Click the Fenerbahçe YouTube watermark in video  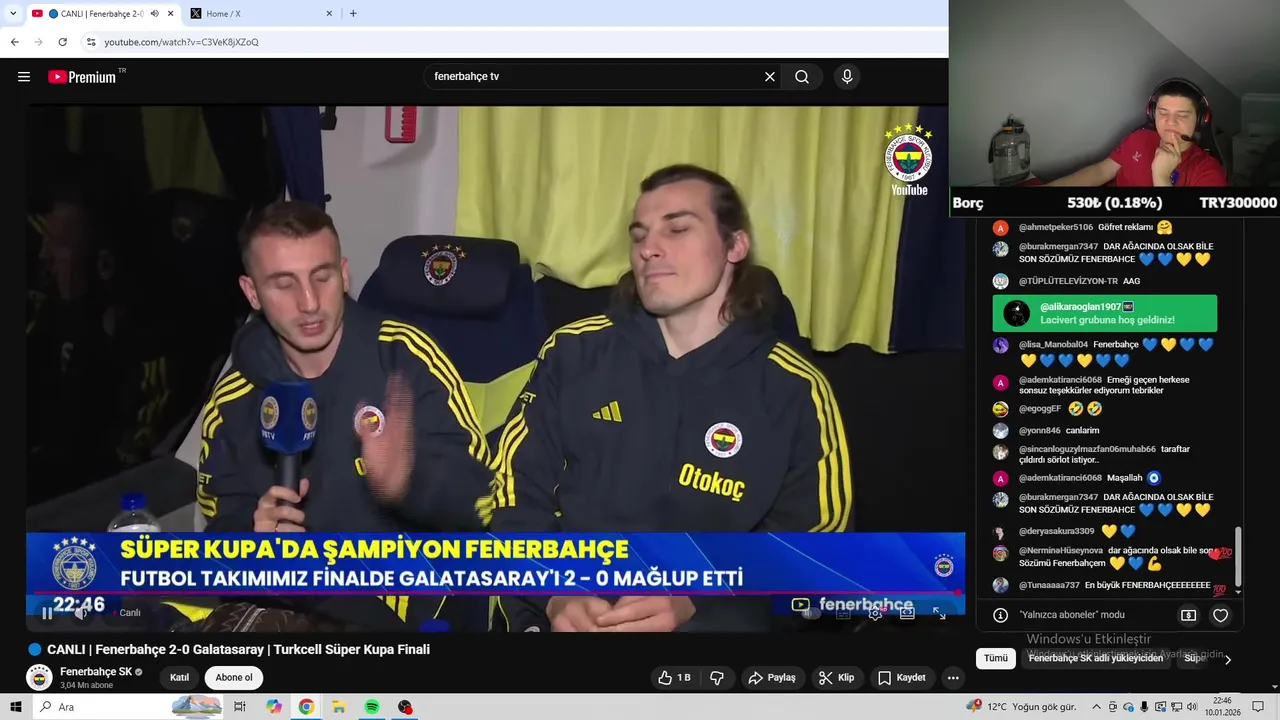coord(908,160)
